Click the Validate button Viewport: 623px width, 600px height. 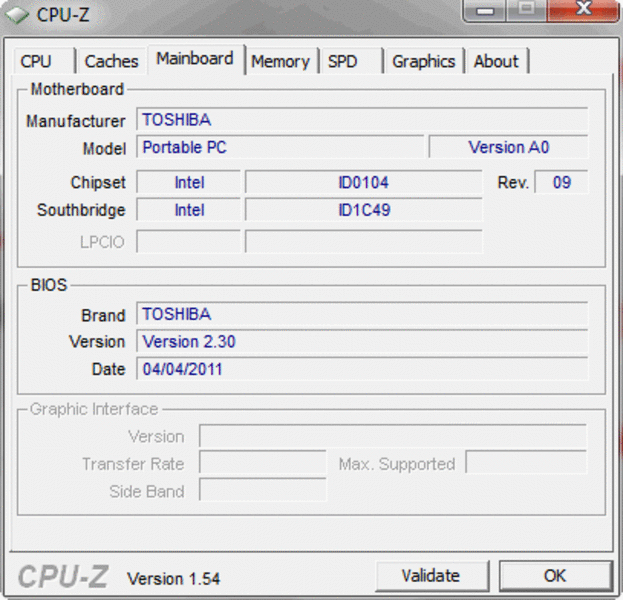(431, 576)
